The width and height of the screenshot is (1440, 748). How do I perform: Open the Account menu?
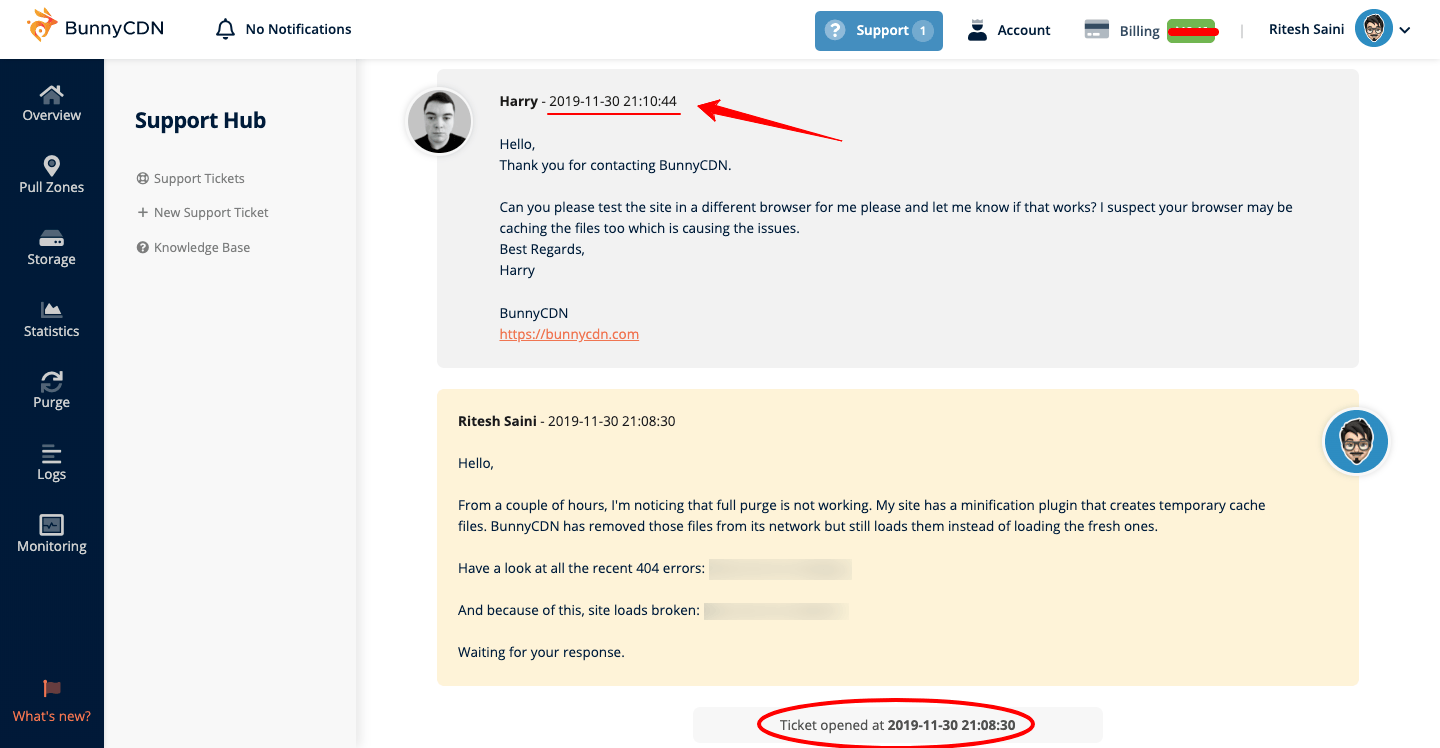1009,30
